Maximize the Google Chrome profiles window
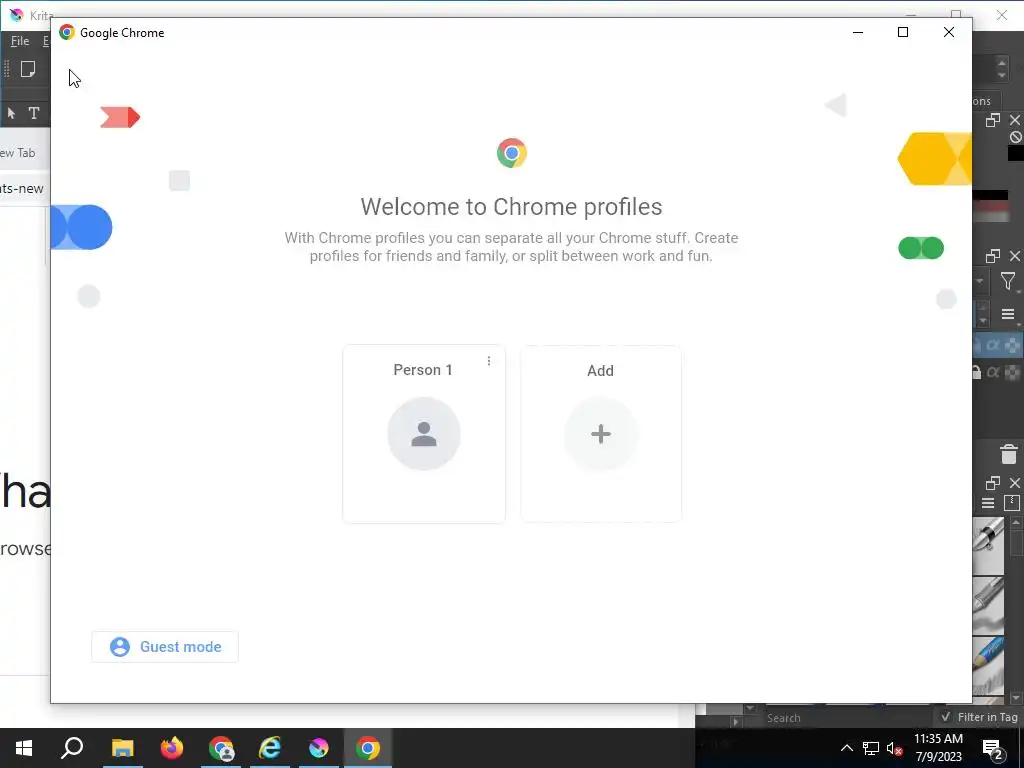This screenshot has width=1024, height=768. pos(903,32)
